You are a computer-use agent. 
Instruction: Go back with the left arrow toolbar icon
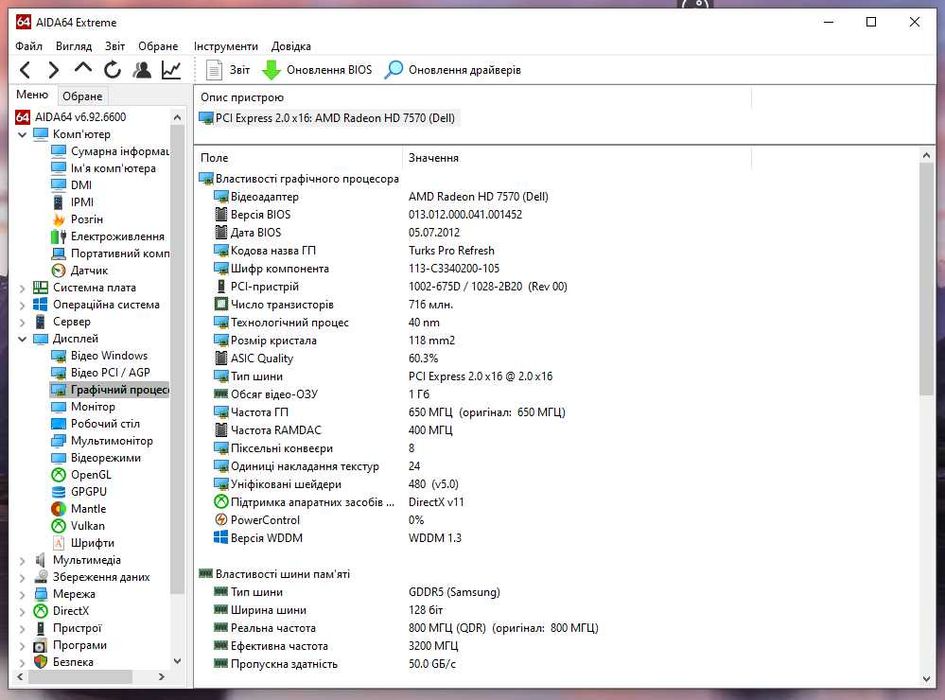coord(25,70)
